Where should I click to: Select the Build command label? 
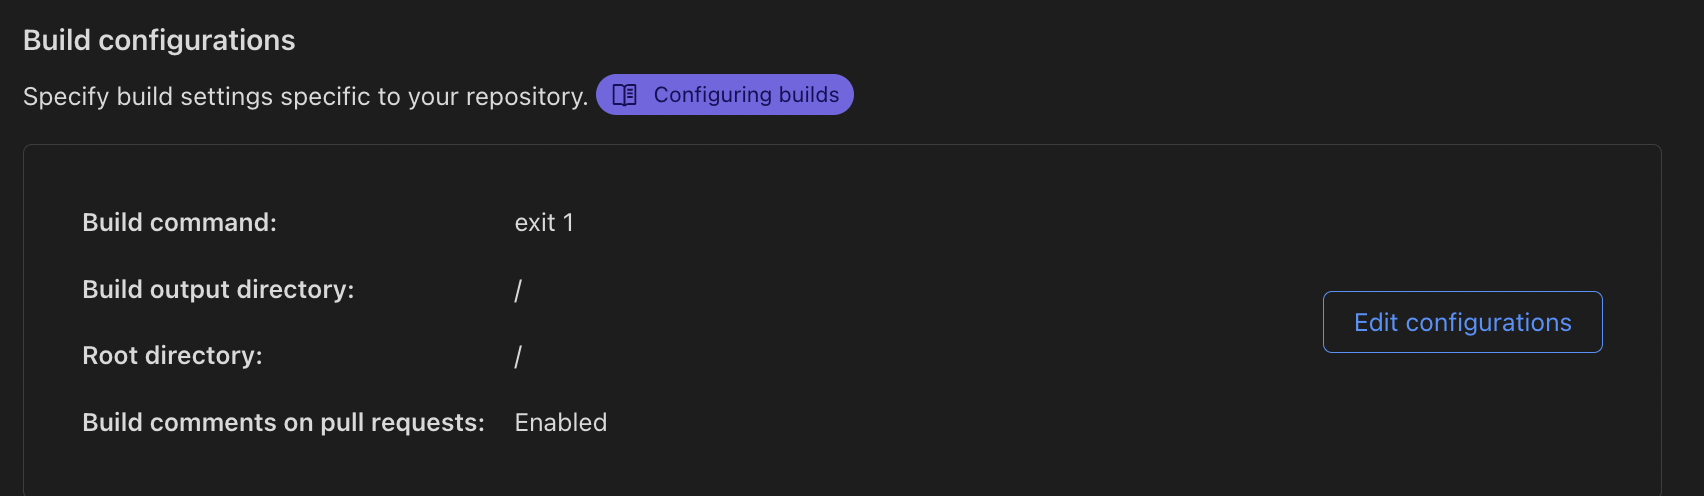coord(179,222)
